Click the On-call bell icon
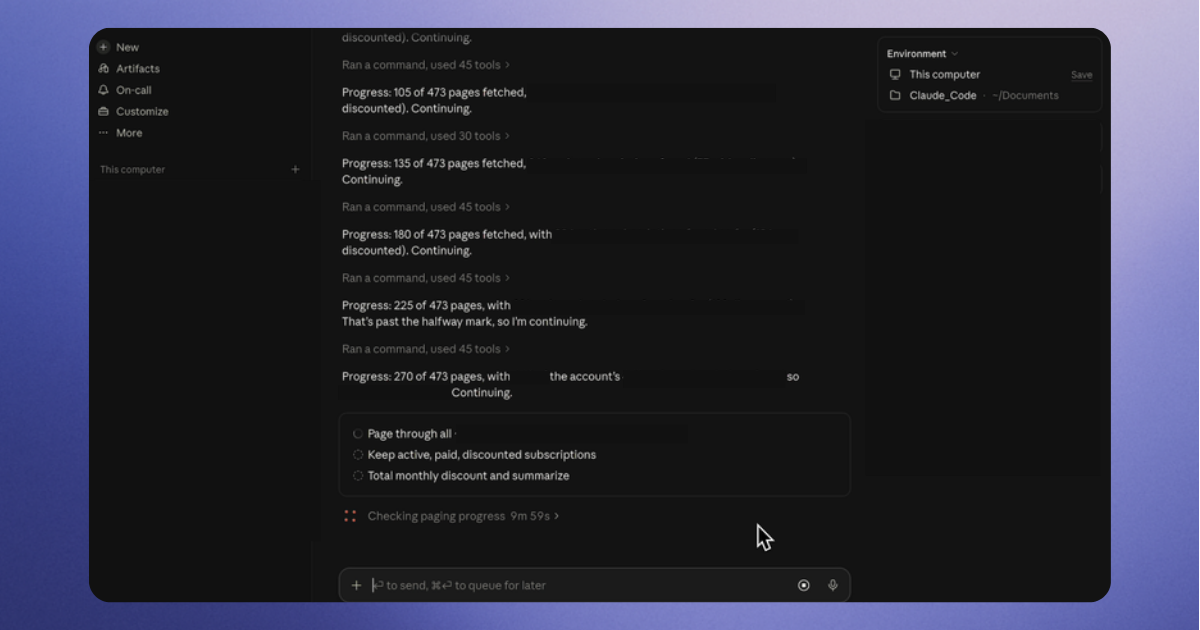 click(103, 90)
